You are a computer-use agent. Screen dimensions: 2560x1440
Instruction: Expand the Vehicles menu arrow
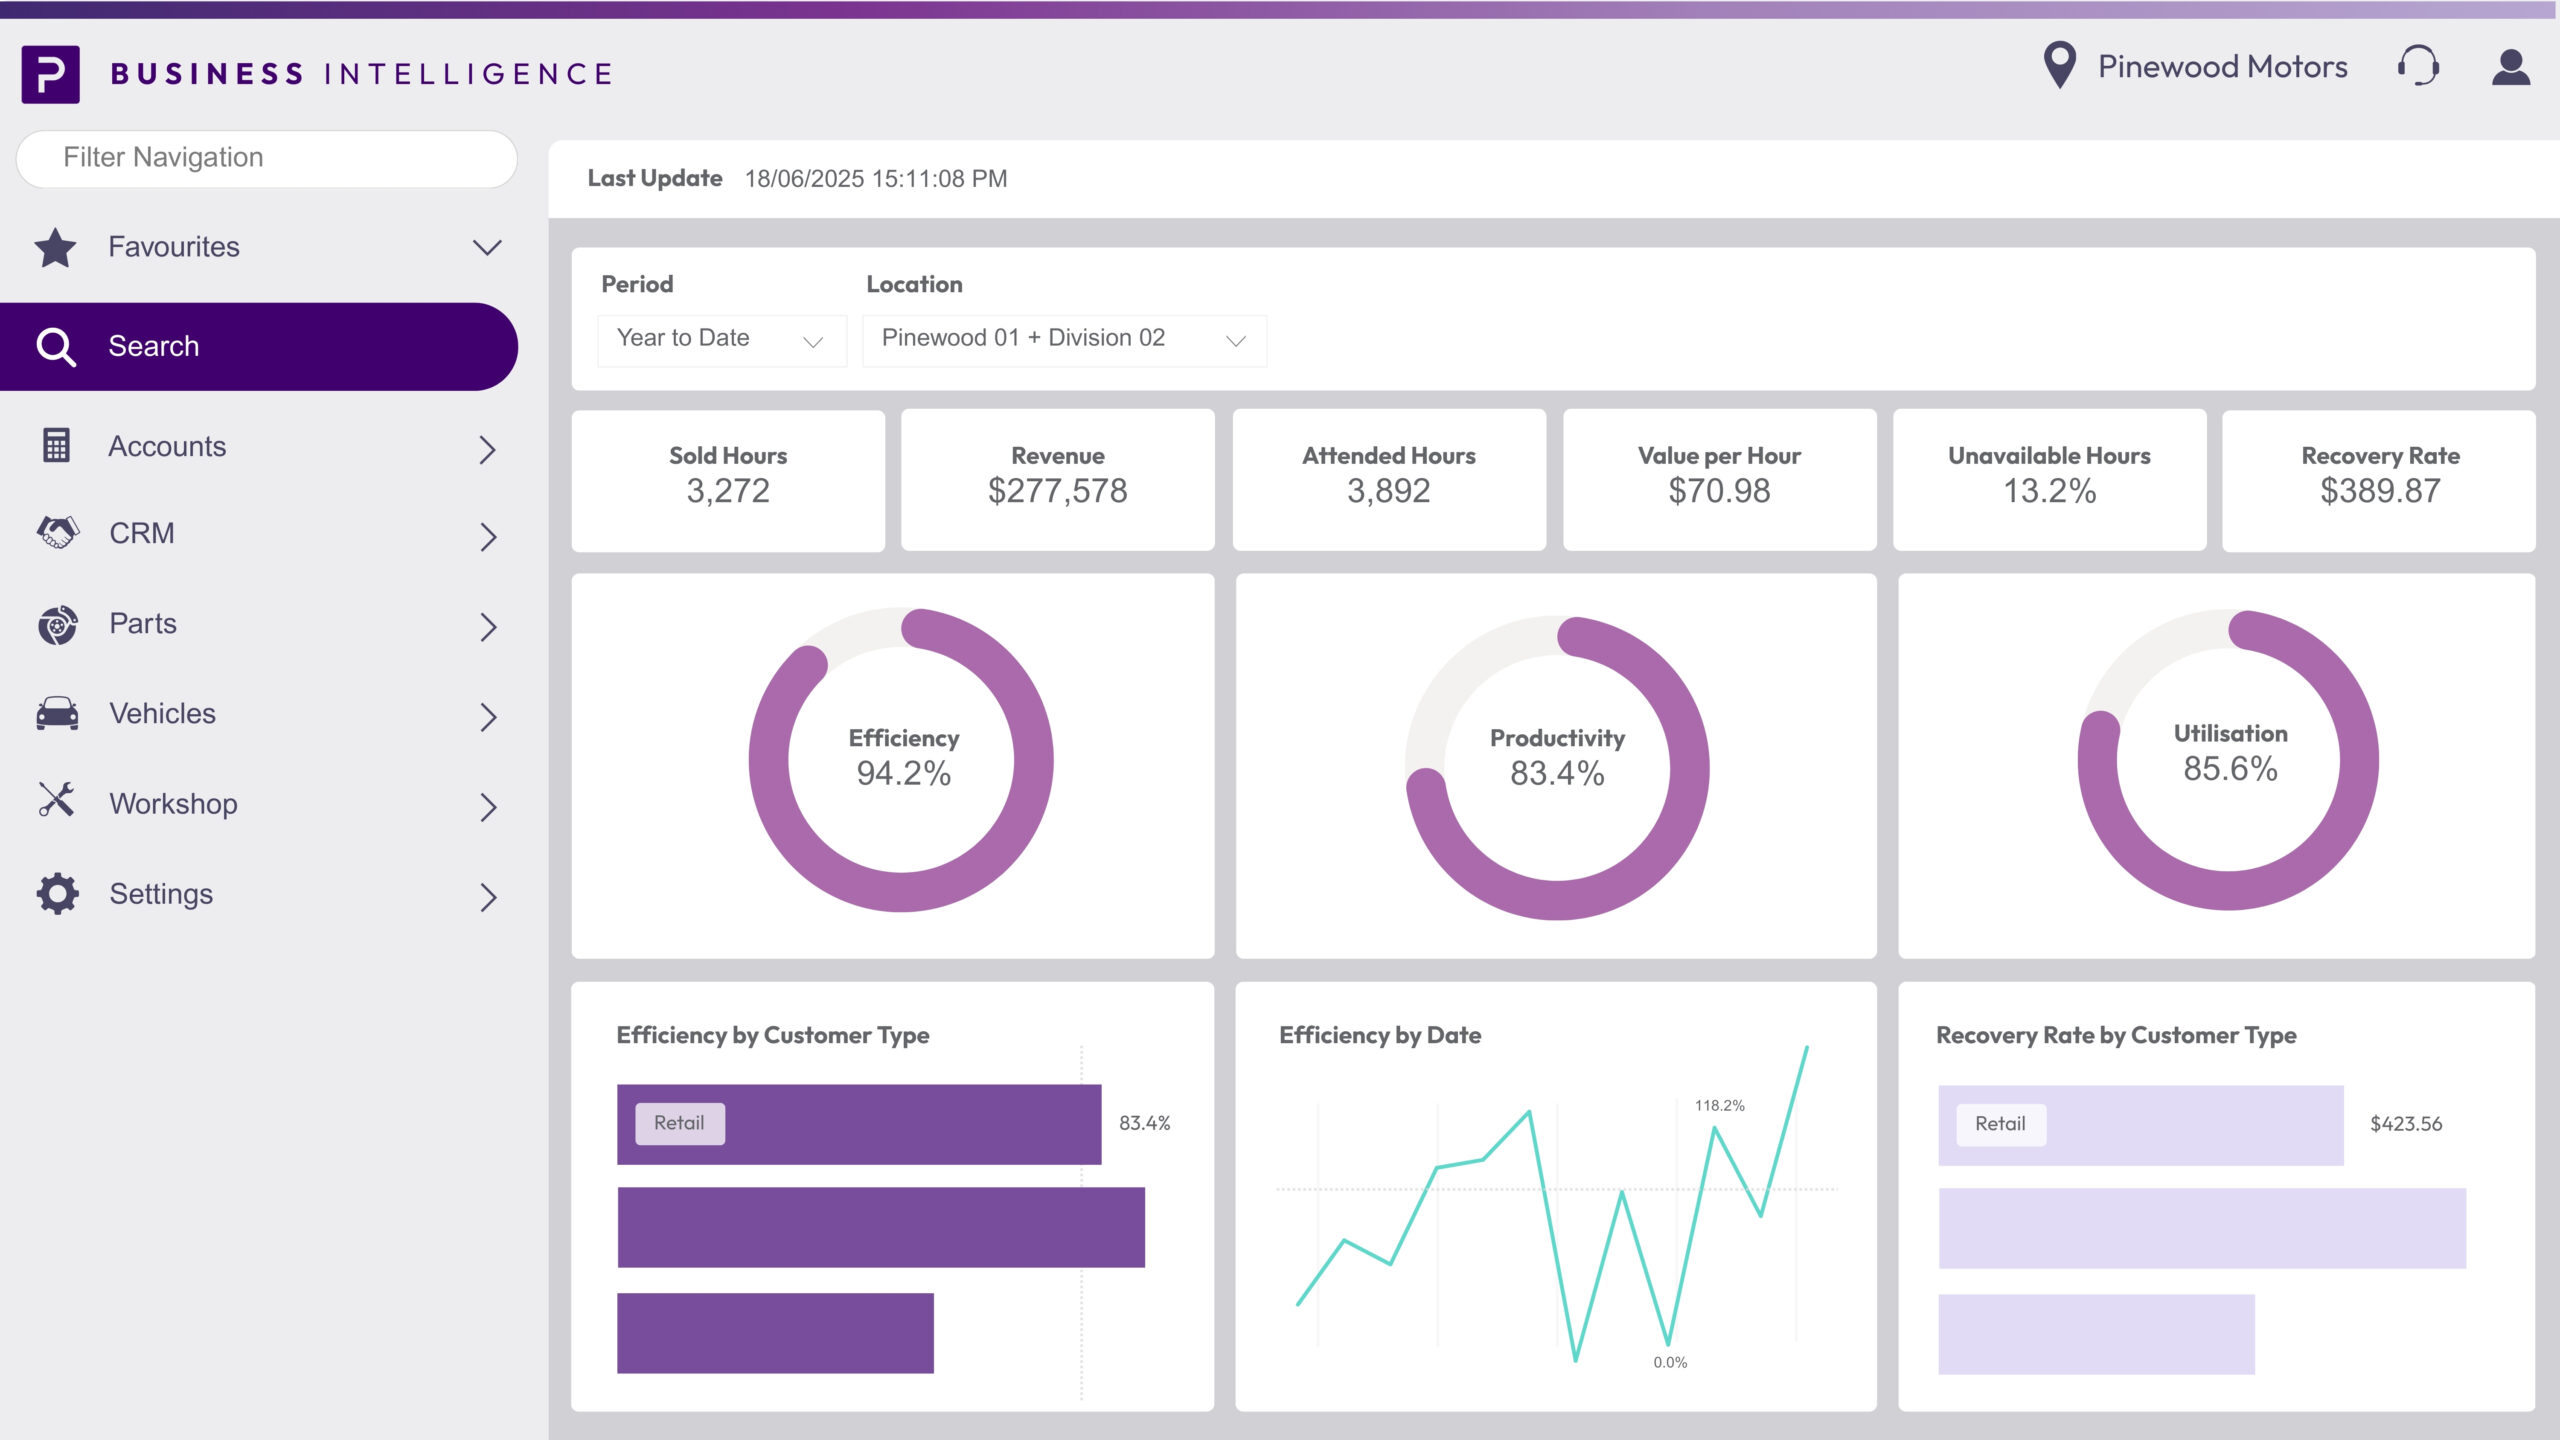487,716
